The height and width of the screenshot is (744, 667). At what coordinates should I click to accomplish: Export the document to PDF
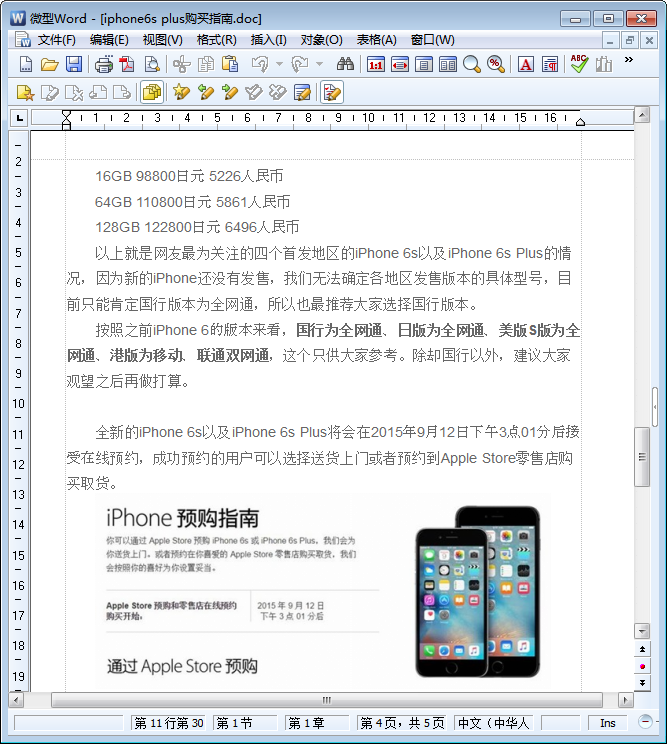coord(127,64)
